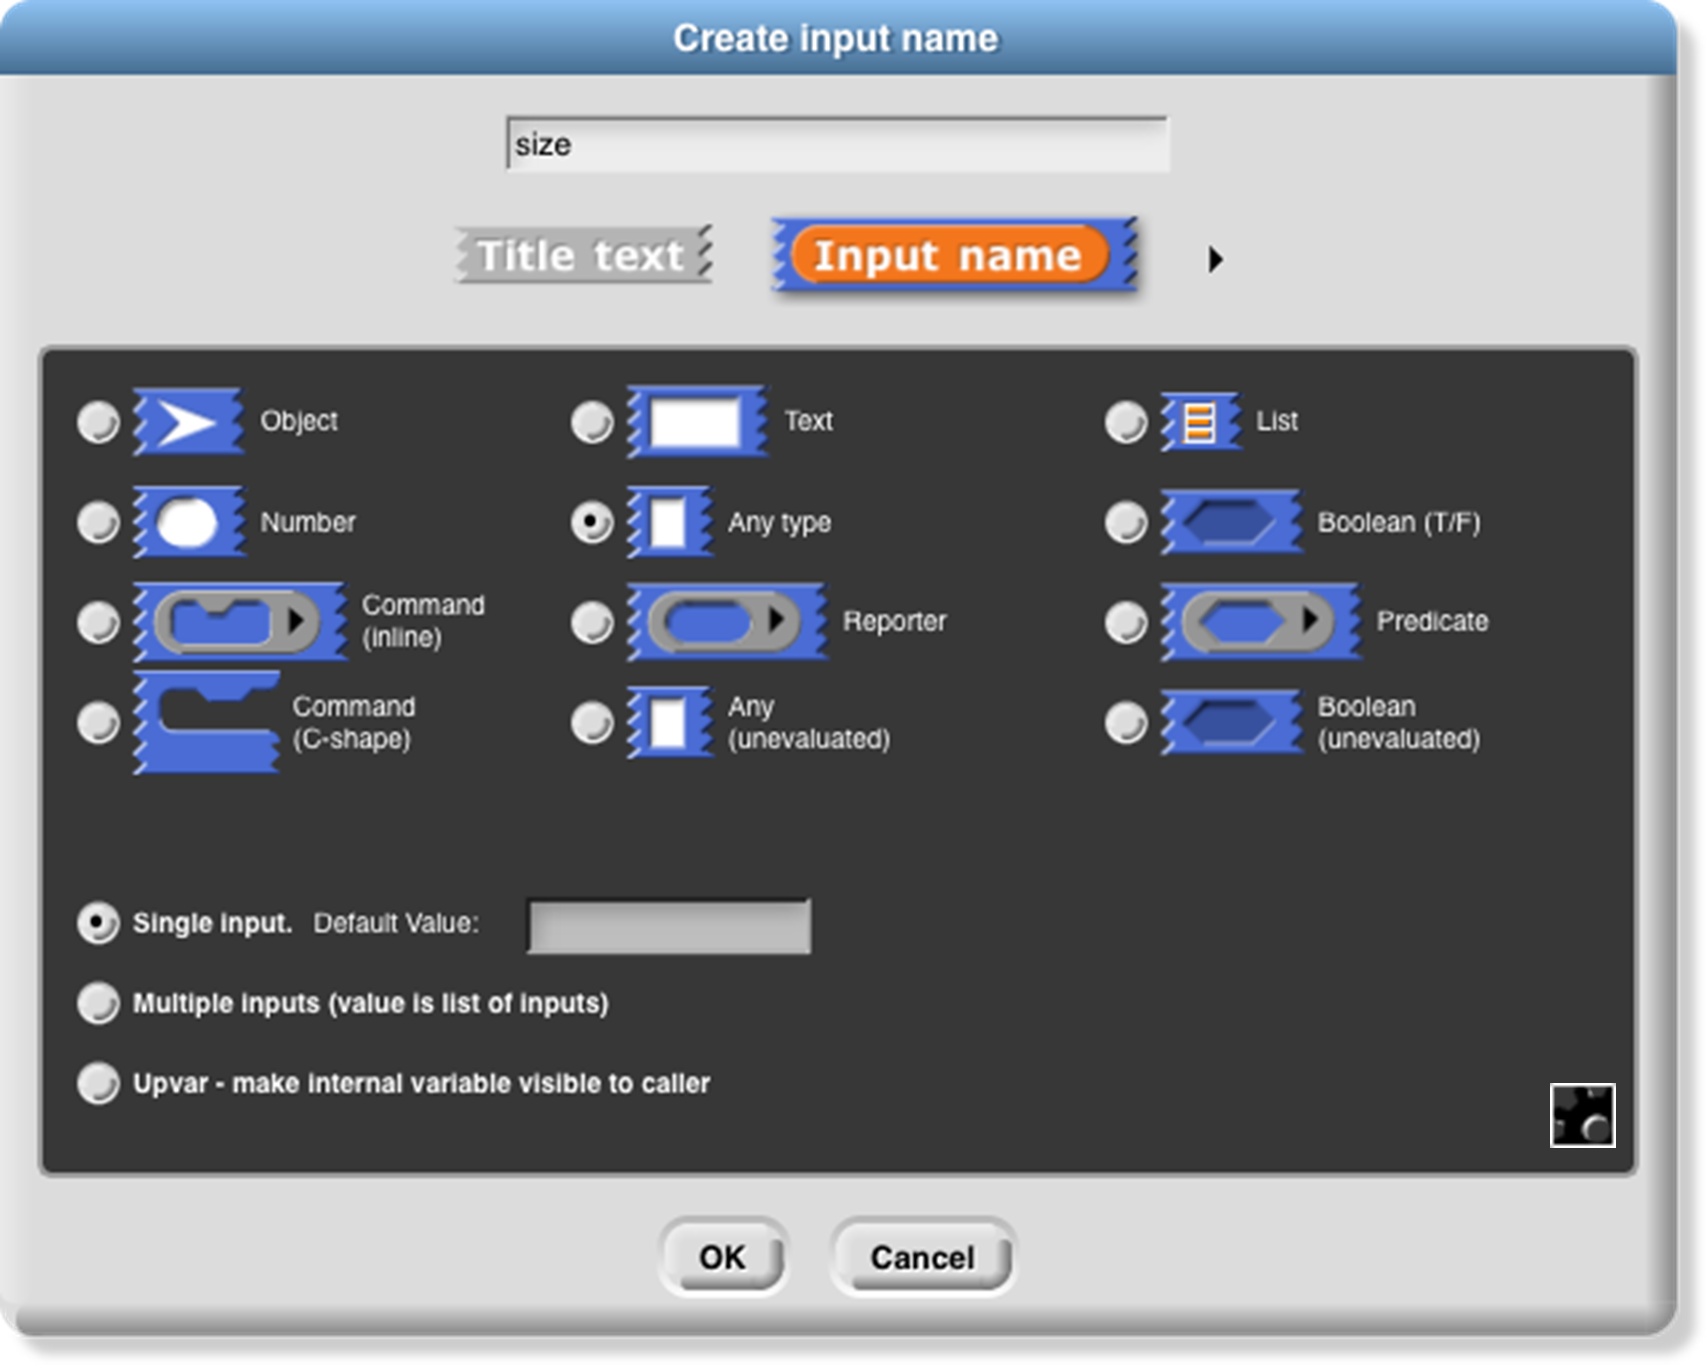Viewport: 1706px width, 1365px height.
Task: Click the gear icon in the corner
Action: click(x=1582, y=1115)
